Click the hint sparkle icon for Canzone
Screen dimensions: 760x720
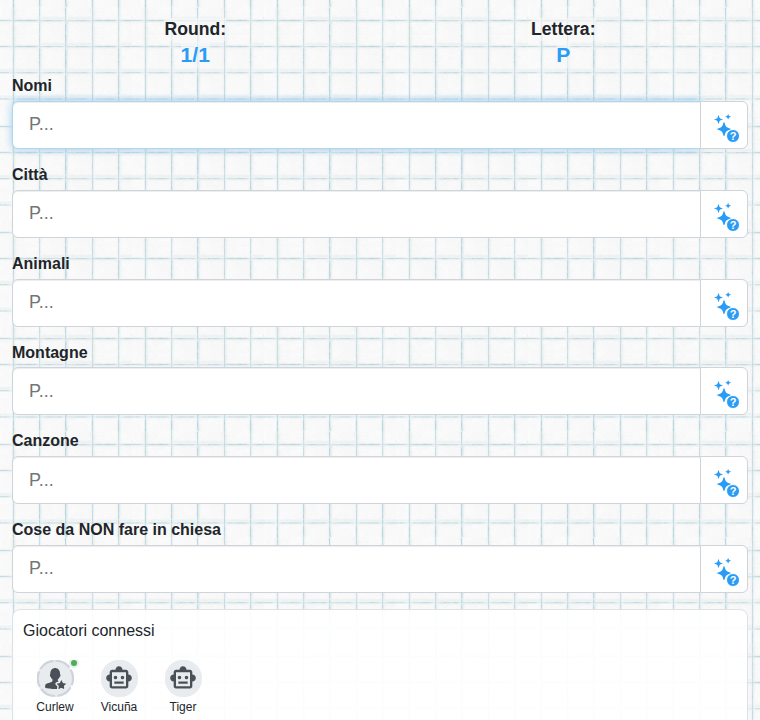[x=724, y=480]
